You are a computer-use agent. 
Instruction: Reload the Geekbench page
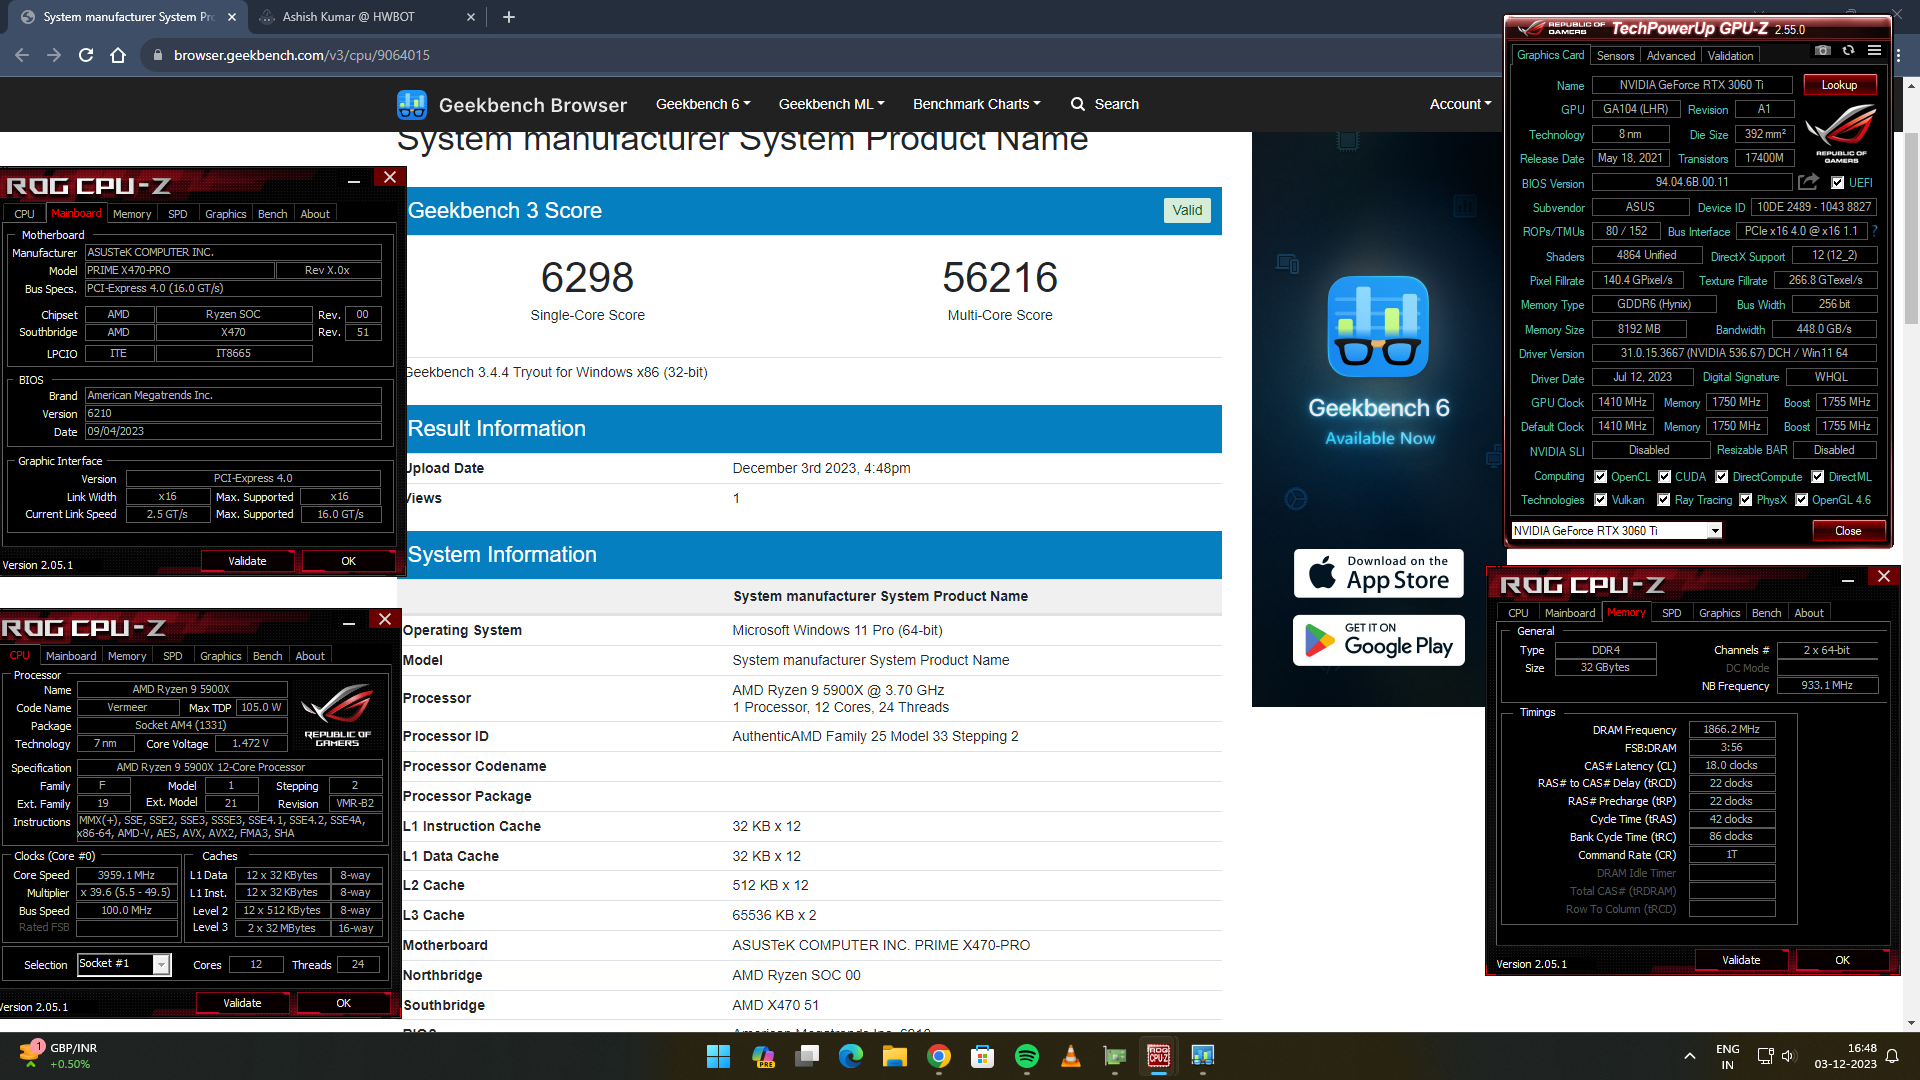[86, 55]
